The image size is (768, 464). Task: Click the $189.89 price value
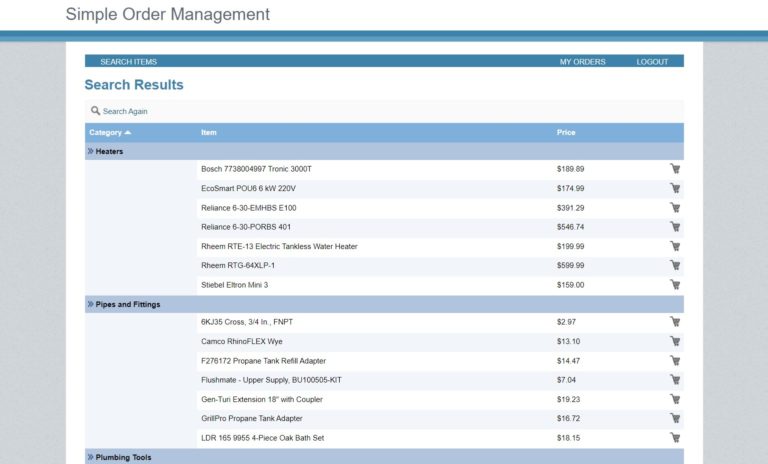pyautogui.click(x=570, y=169)
